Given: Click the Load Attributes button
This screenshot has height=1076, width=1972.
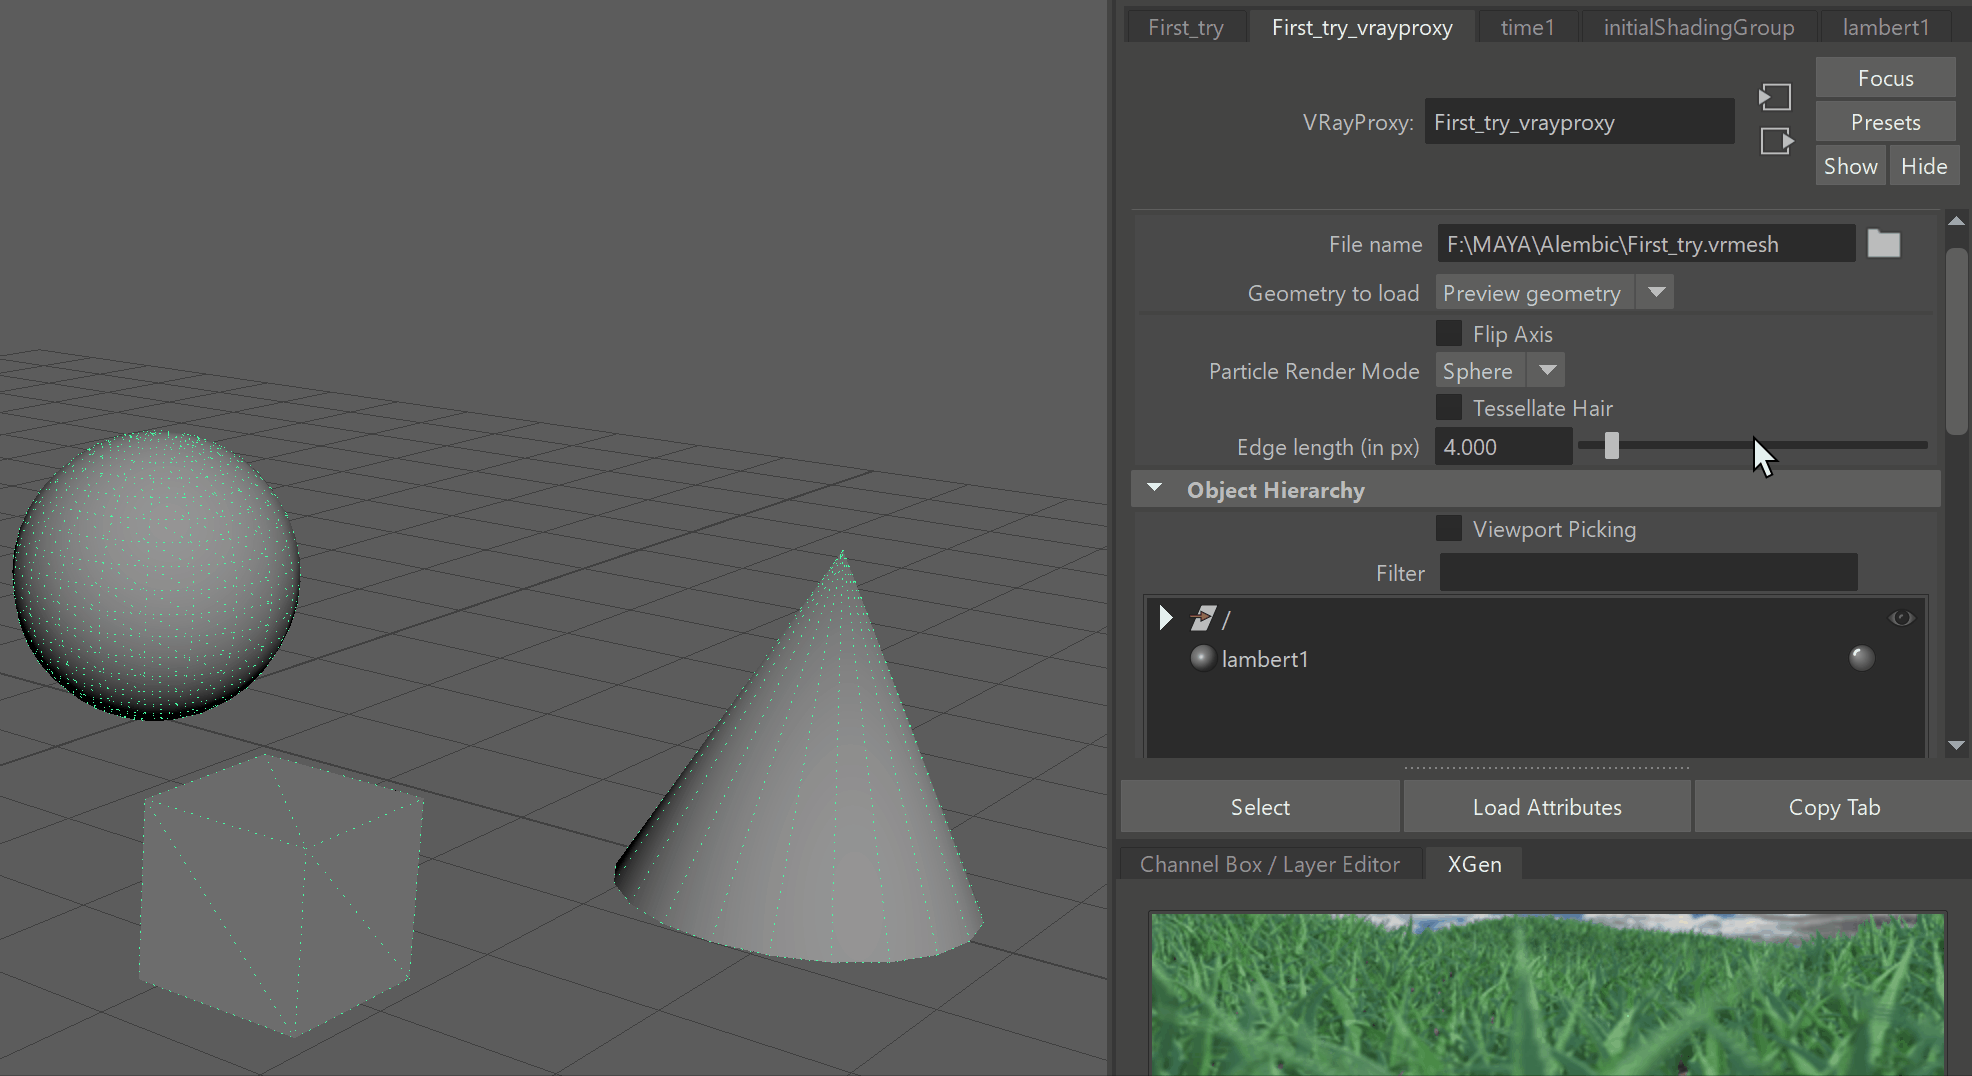Looking at the screenshot, I should point(1547,807).
